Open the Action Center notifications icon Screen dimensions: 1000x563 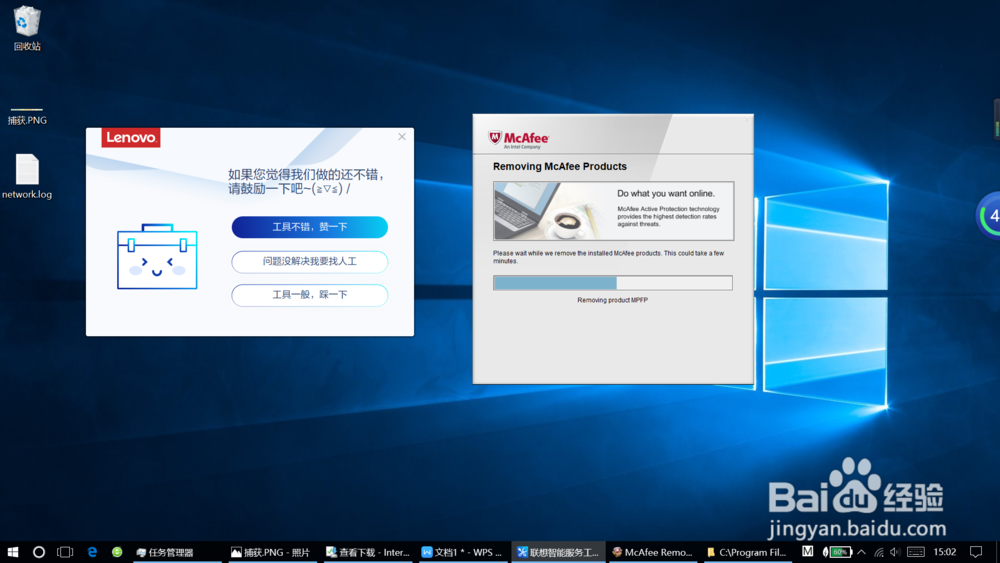(976, 552)
